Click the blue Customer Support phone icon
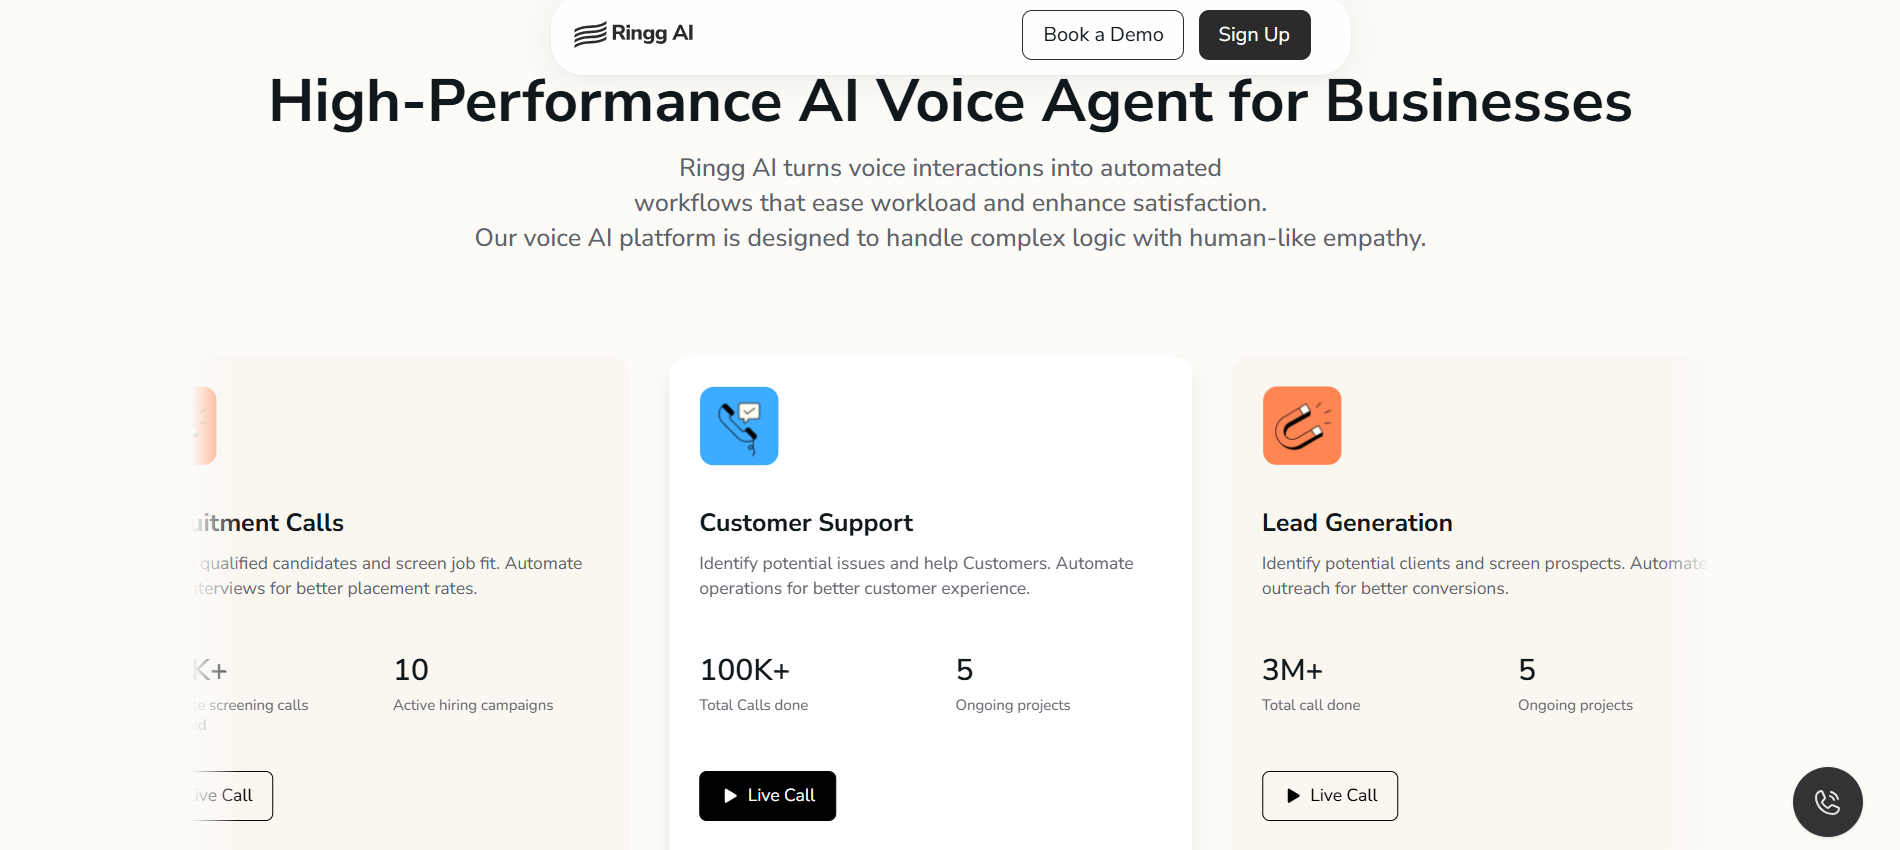The height and width of the screenshot is (850, 1900). [x=739, y=426]
